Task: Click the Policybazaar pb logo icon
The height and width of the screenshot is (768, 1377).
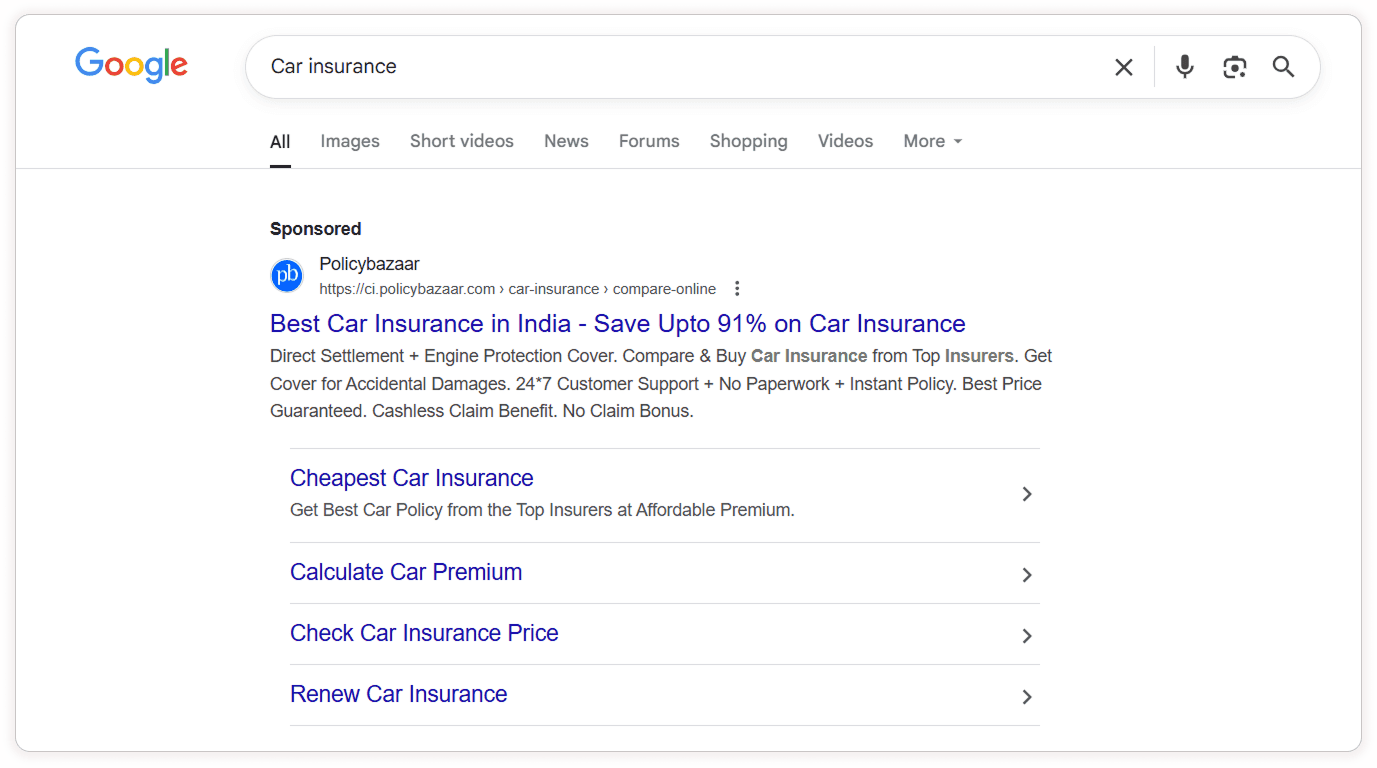Action: click(287, 275)
